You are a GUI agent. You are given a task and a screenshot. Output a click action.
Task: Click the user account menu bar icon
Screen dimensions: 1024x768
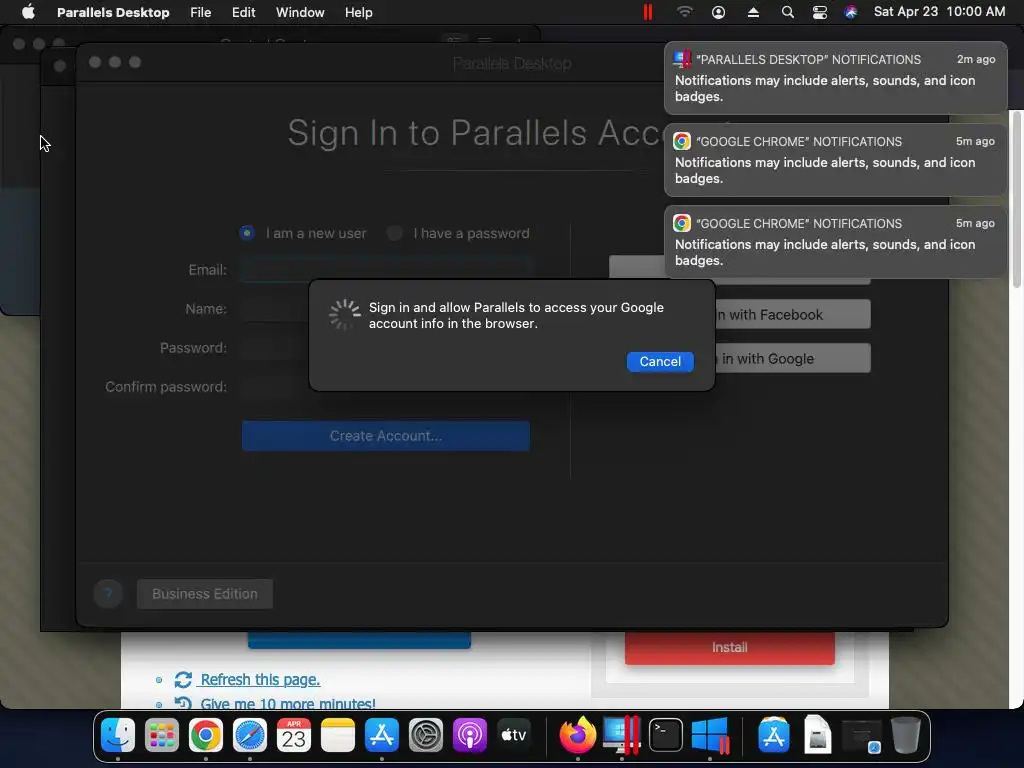718,12
